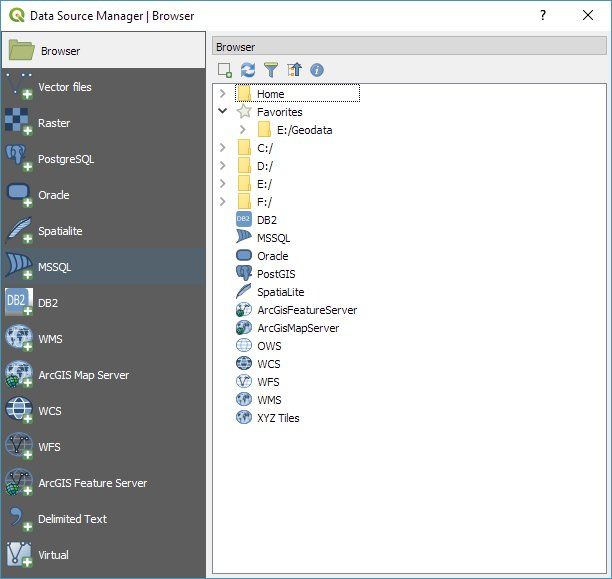Screen dimensions: 612x579
Task: Switch to the Vector files tab
Action: click(64, 87)
